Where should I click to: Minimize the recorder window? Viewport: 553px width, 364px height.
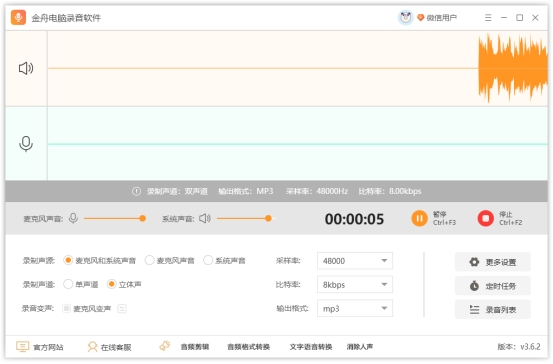[504, 18]
